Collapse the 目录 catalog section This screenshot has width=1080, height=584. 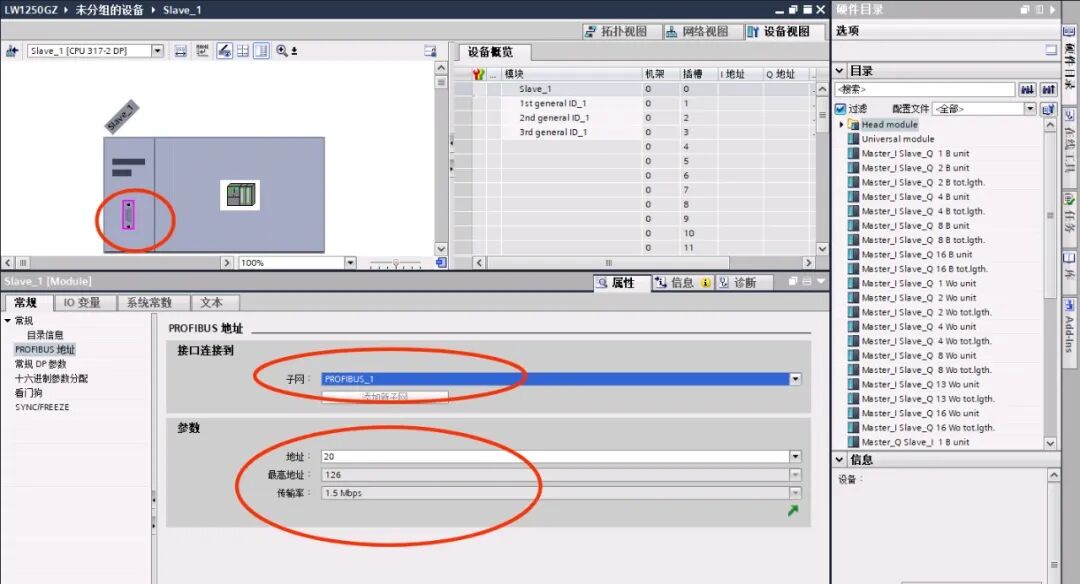pos(840,71)
